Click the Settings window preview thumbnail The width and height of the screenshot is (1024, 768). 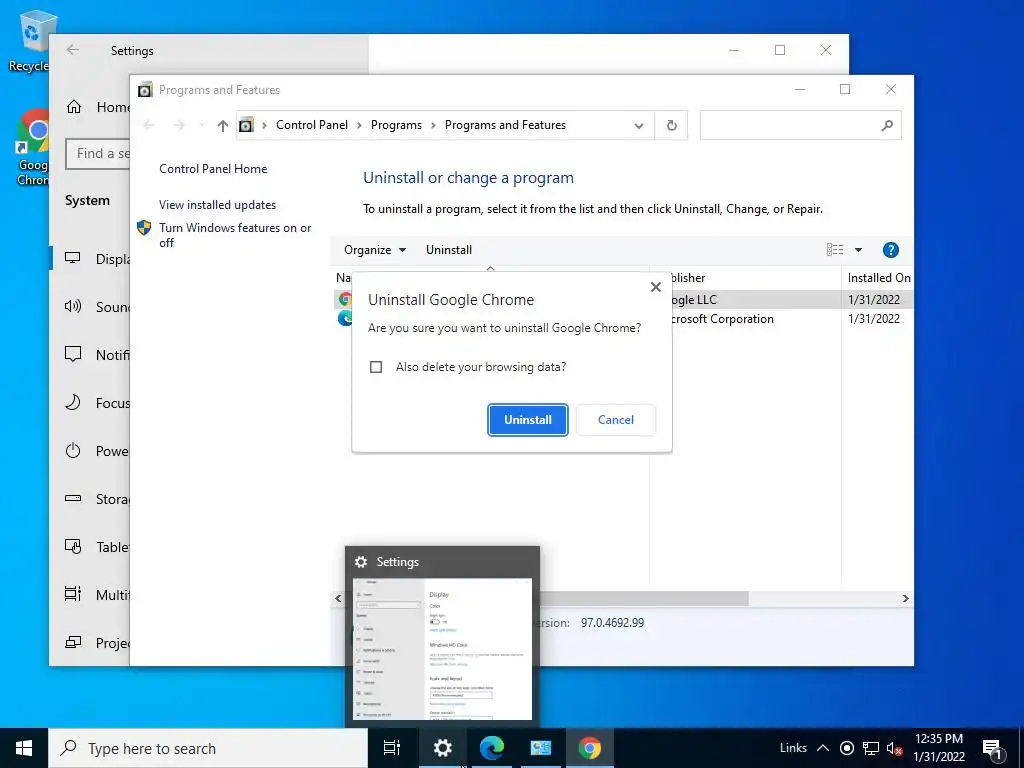click(x=442, y=649)
